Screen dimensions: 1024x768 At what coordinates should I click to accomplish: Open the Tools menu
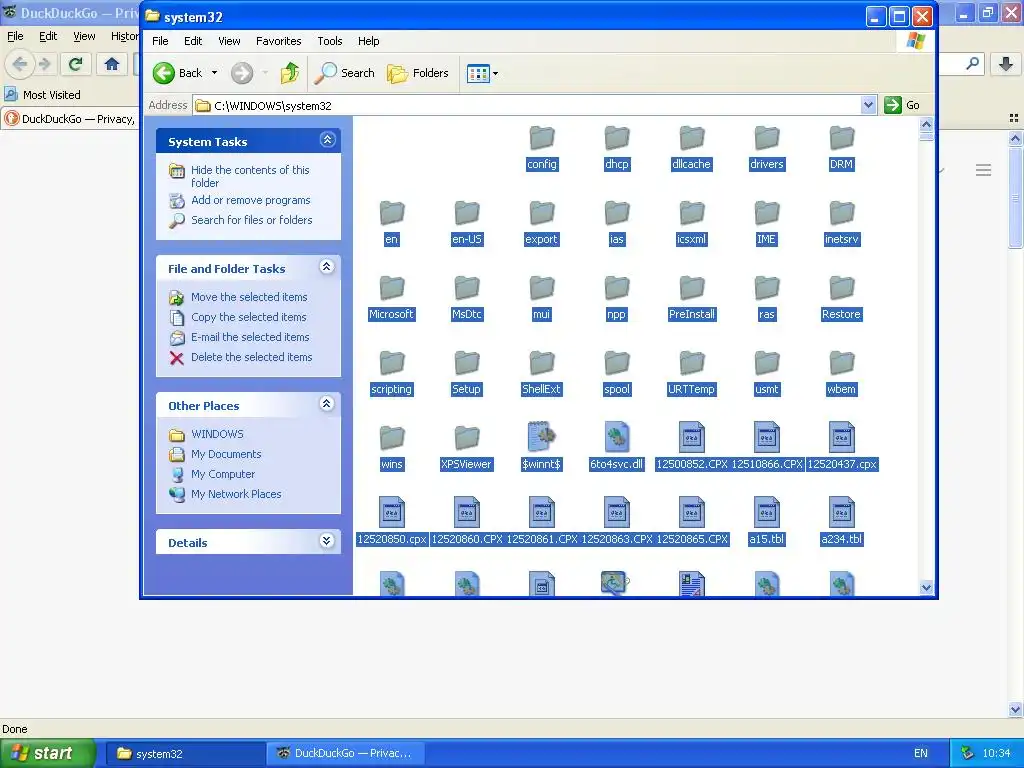point(330,41)
